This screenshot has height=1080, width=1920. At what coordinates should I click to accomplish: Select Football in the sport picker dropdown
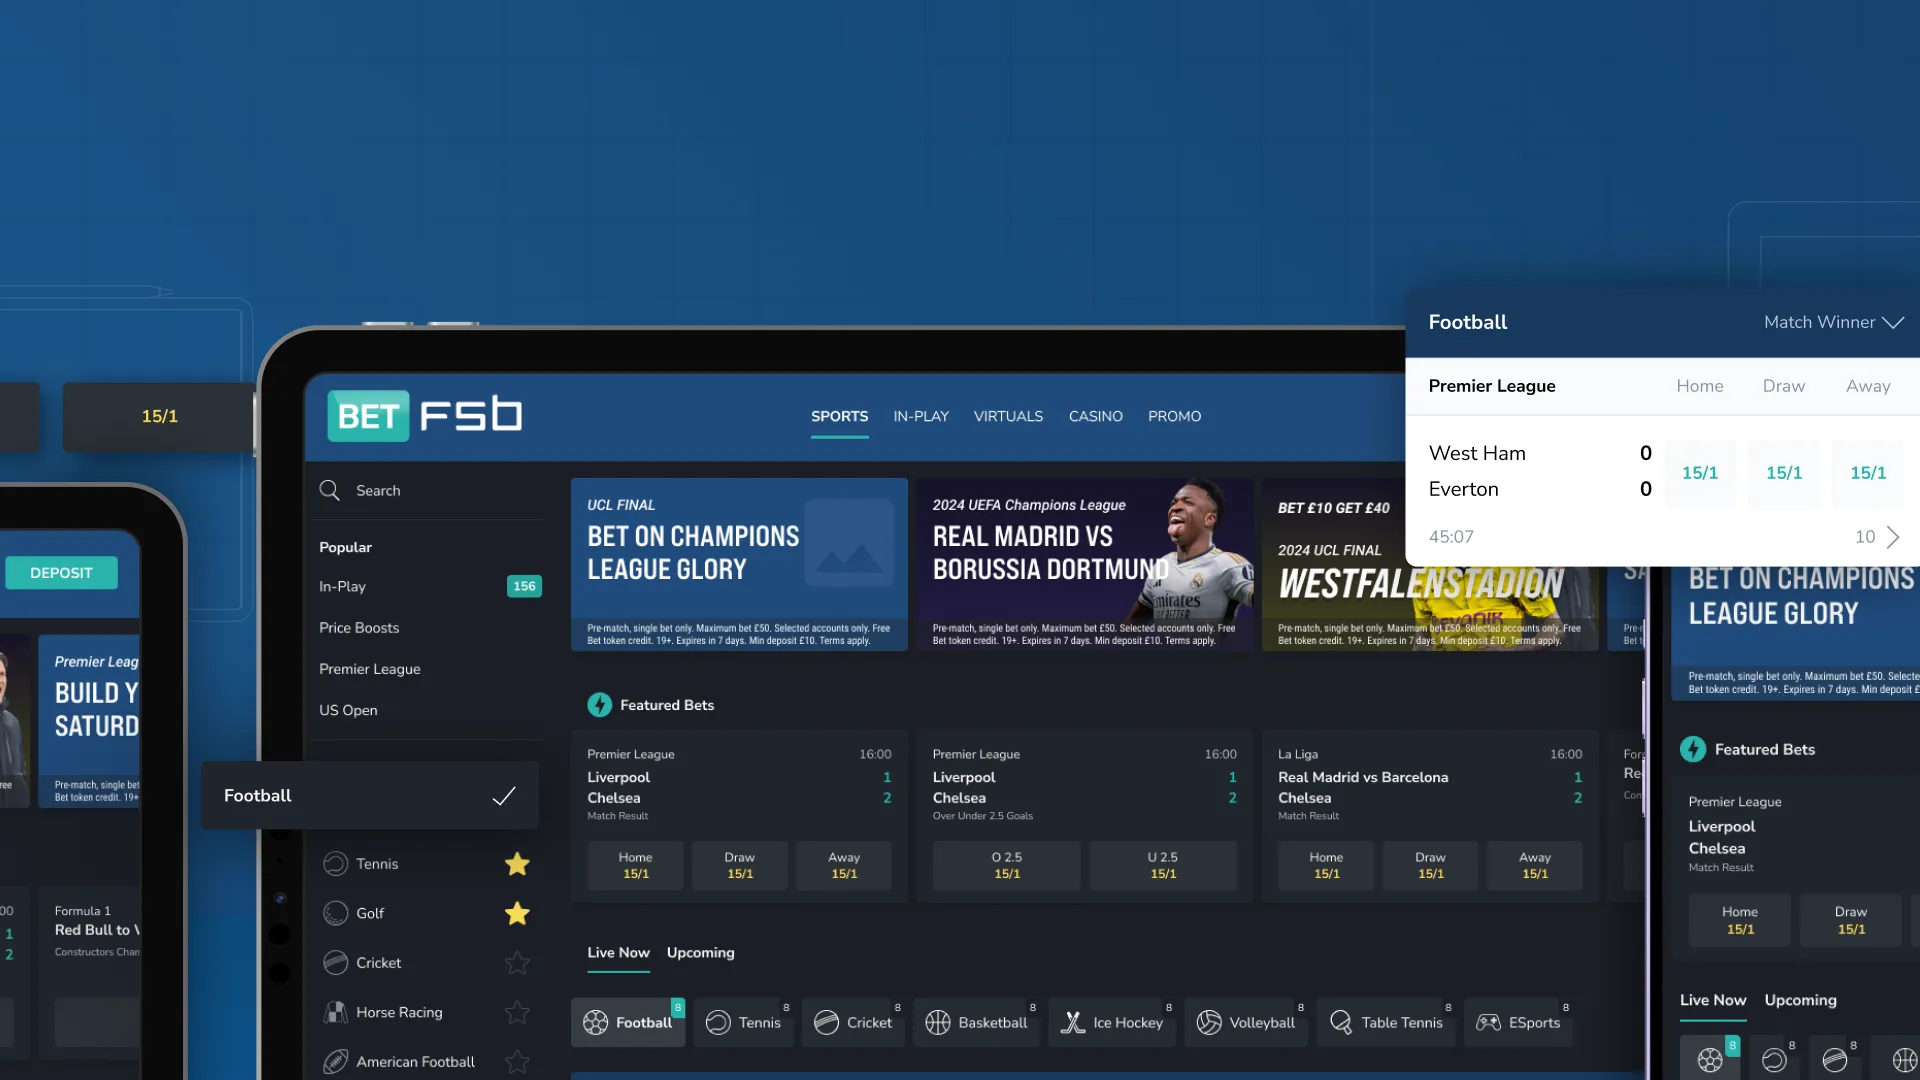369,795
